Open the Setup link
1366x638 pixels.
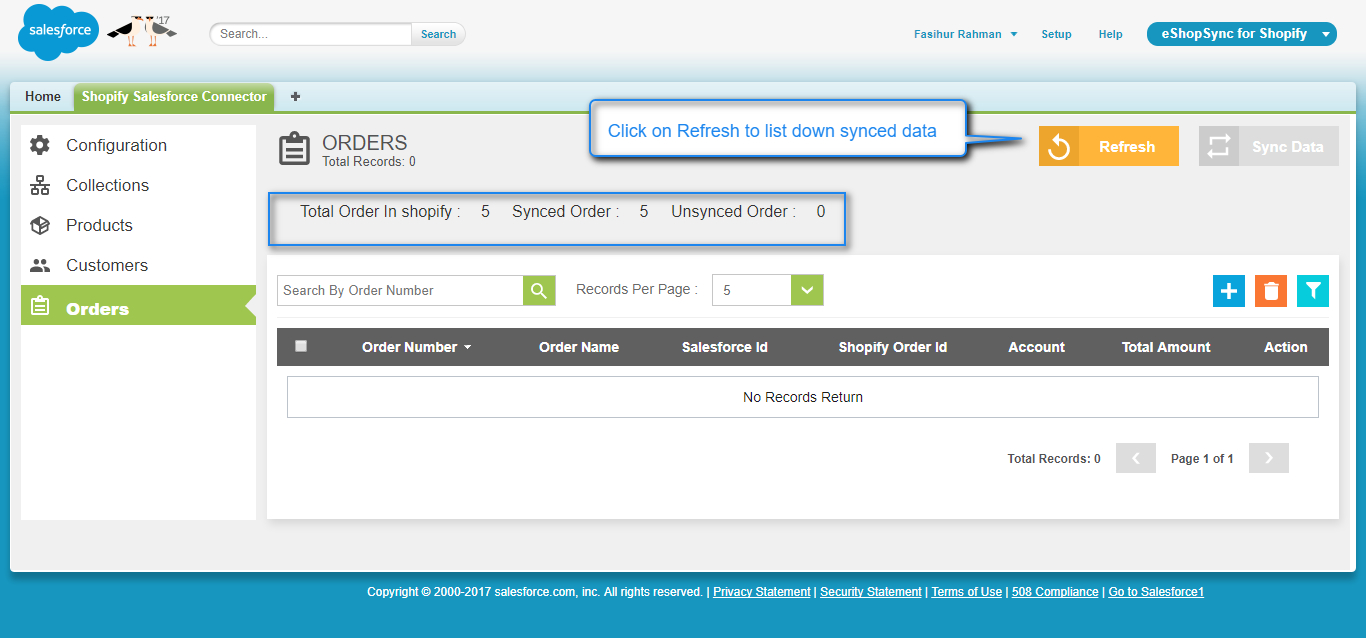click(1056, 34)
